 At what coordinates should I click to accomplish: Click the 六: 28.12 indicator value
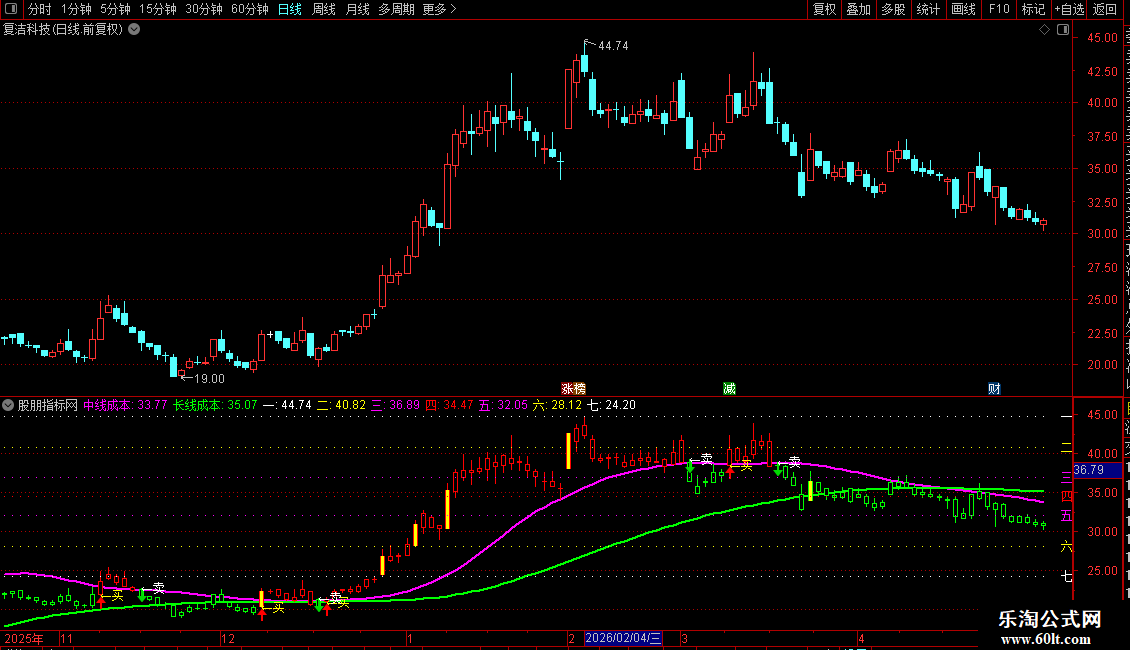click(x=557, y=405)
